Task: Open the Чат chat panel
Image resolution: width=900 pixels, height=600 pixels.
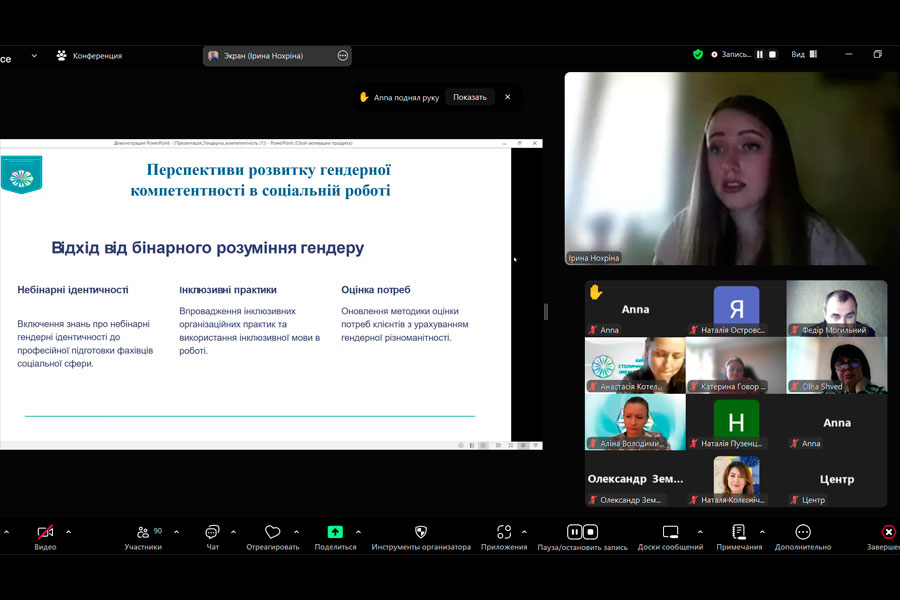Action: coord(212,532)
